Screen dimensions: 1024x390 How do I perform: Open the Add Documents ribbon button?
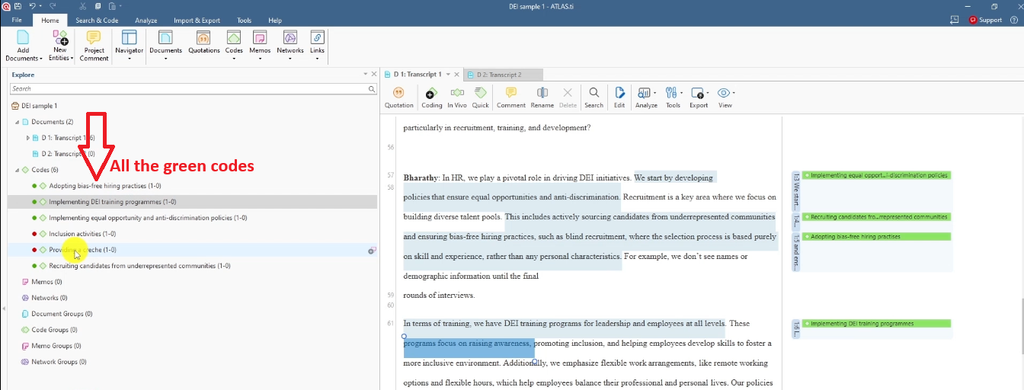[x=23, y=45]
